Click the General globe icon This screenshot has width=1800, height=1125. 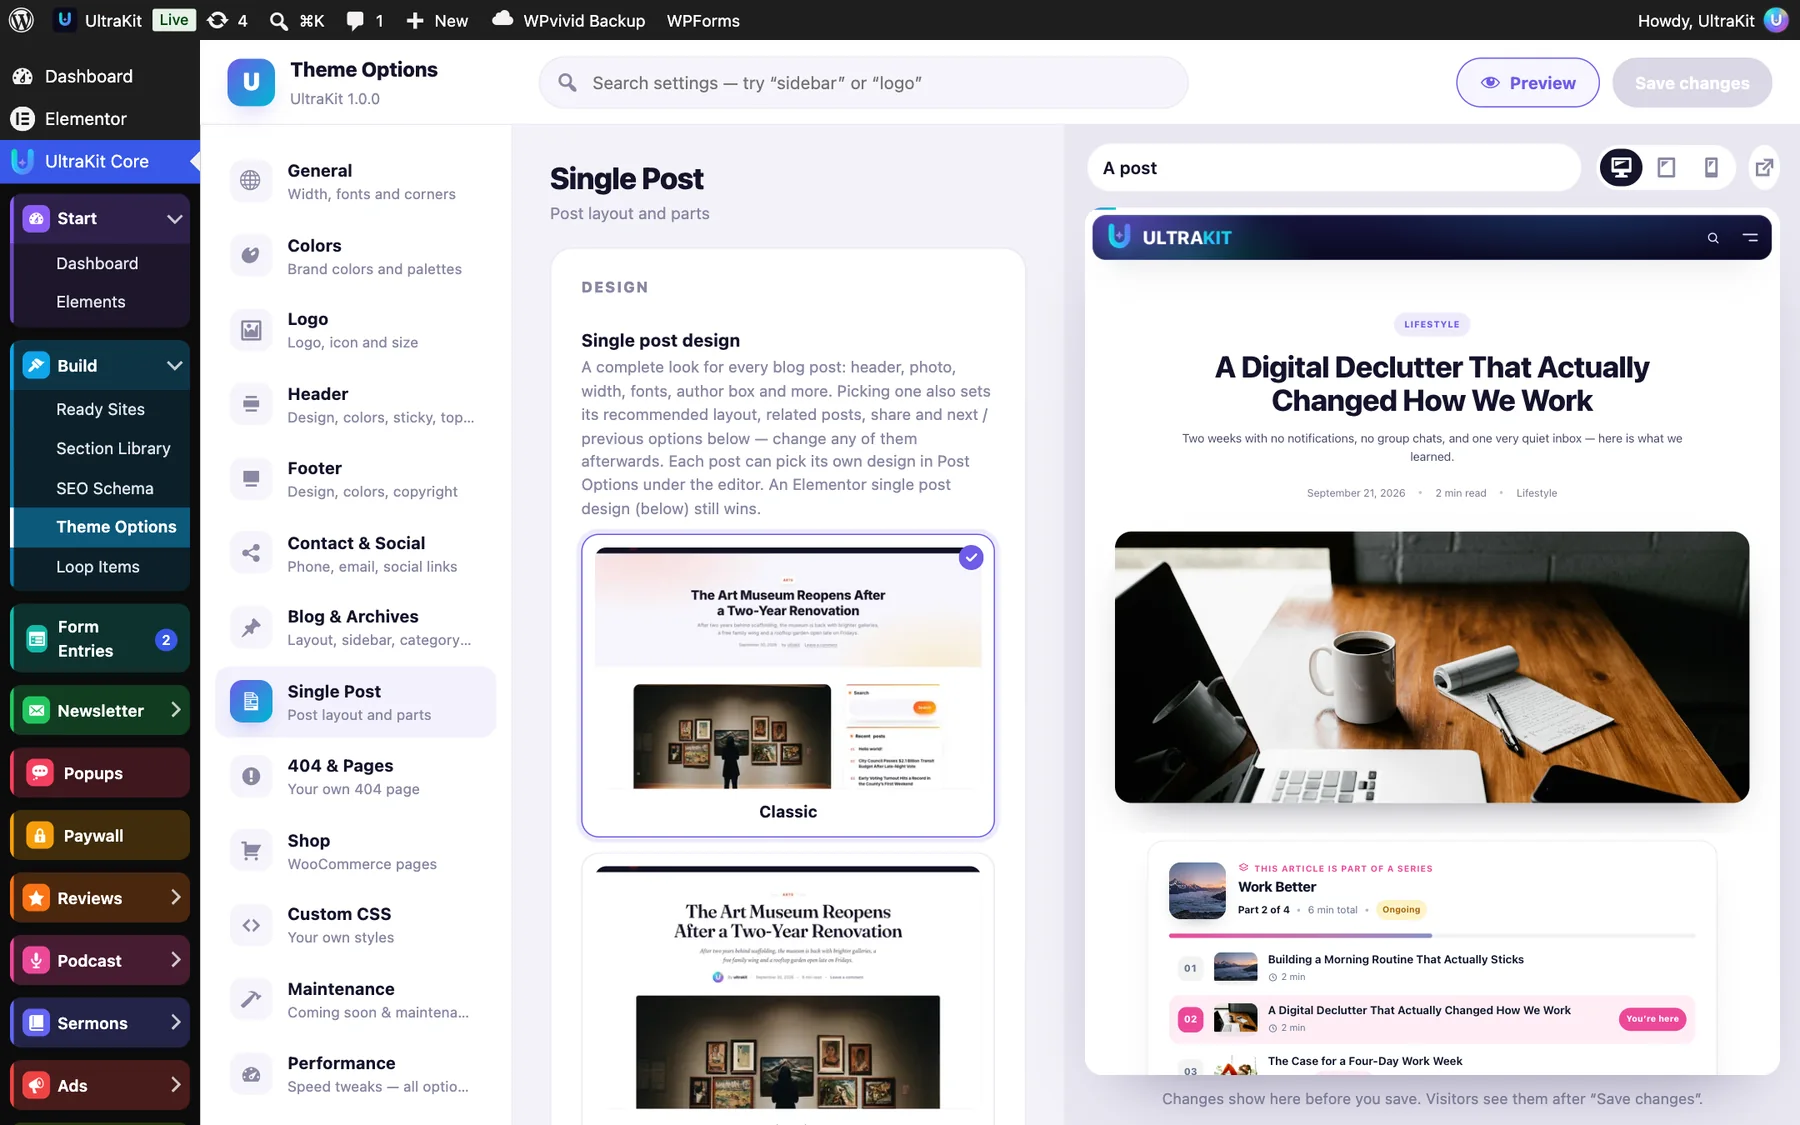coord(251,181)
